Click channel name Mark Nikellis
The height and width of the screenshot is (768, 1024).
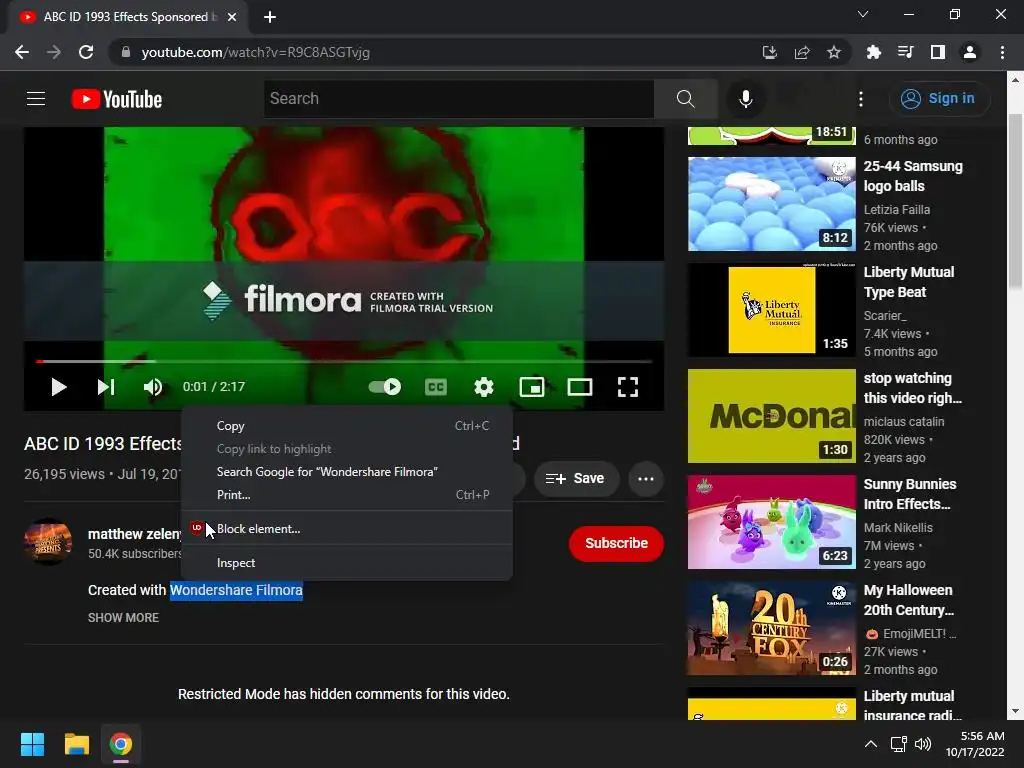[898, 528]
